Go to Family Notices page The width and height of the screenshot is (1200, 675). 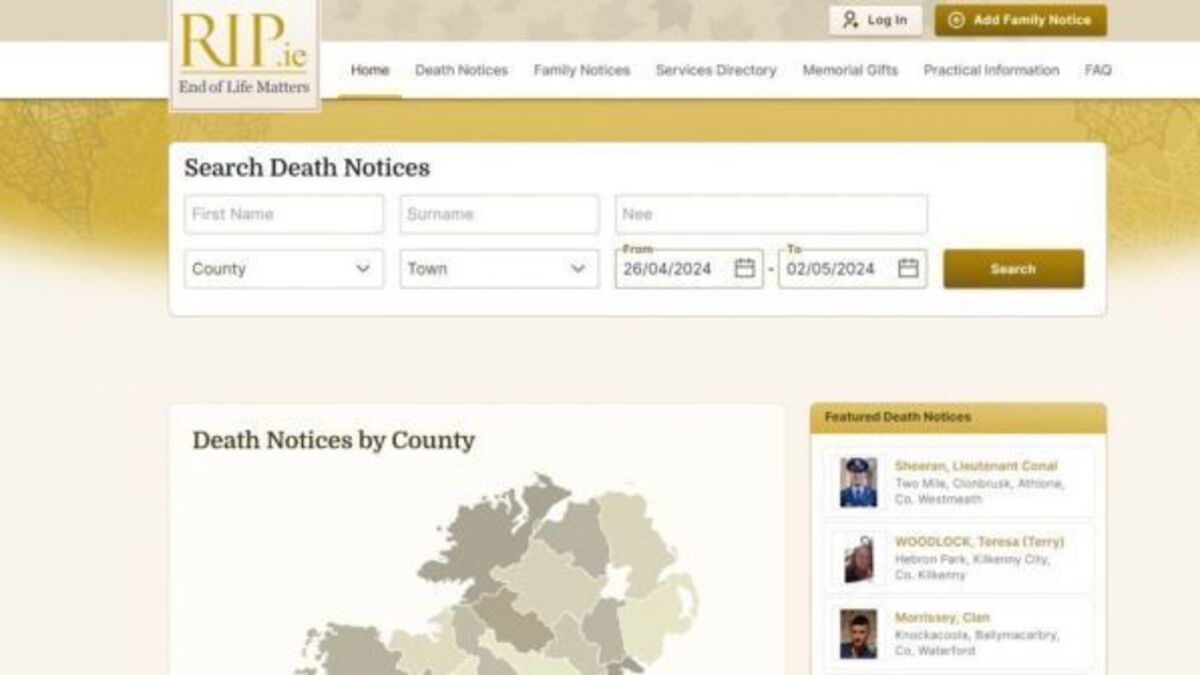tap(581, 70)
